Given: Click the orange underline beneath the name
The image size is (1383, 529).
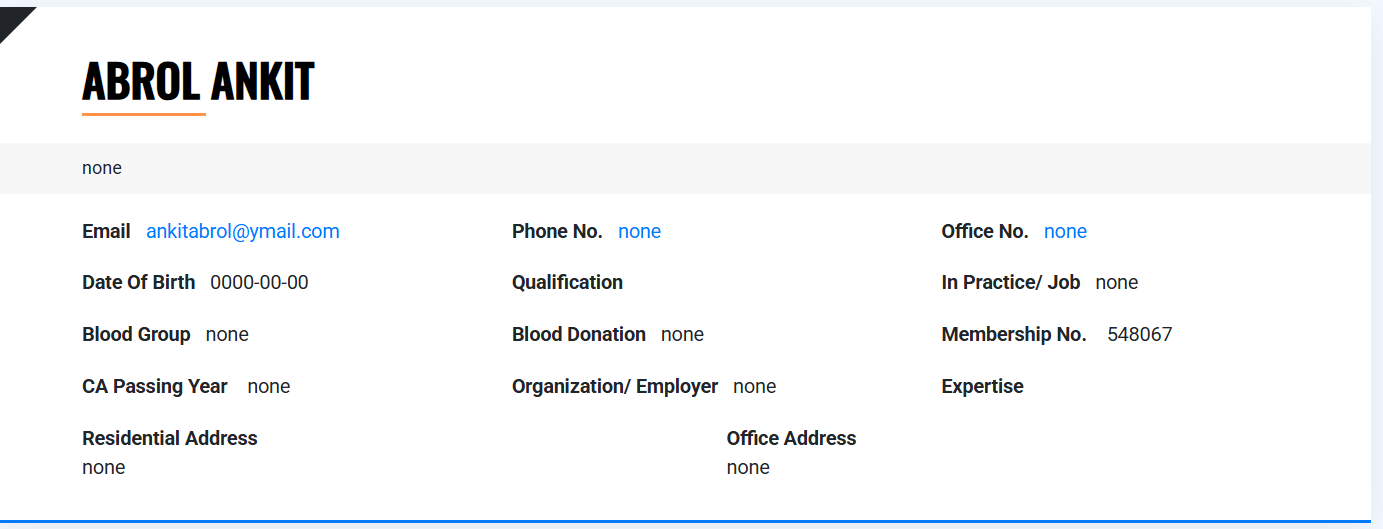Looking at the screenshot, I should click(x=144, y=115).
